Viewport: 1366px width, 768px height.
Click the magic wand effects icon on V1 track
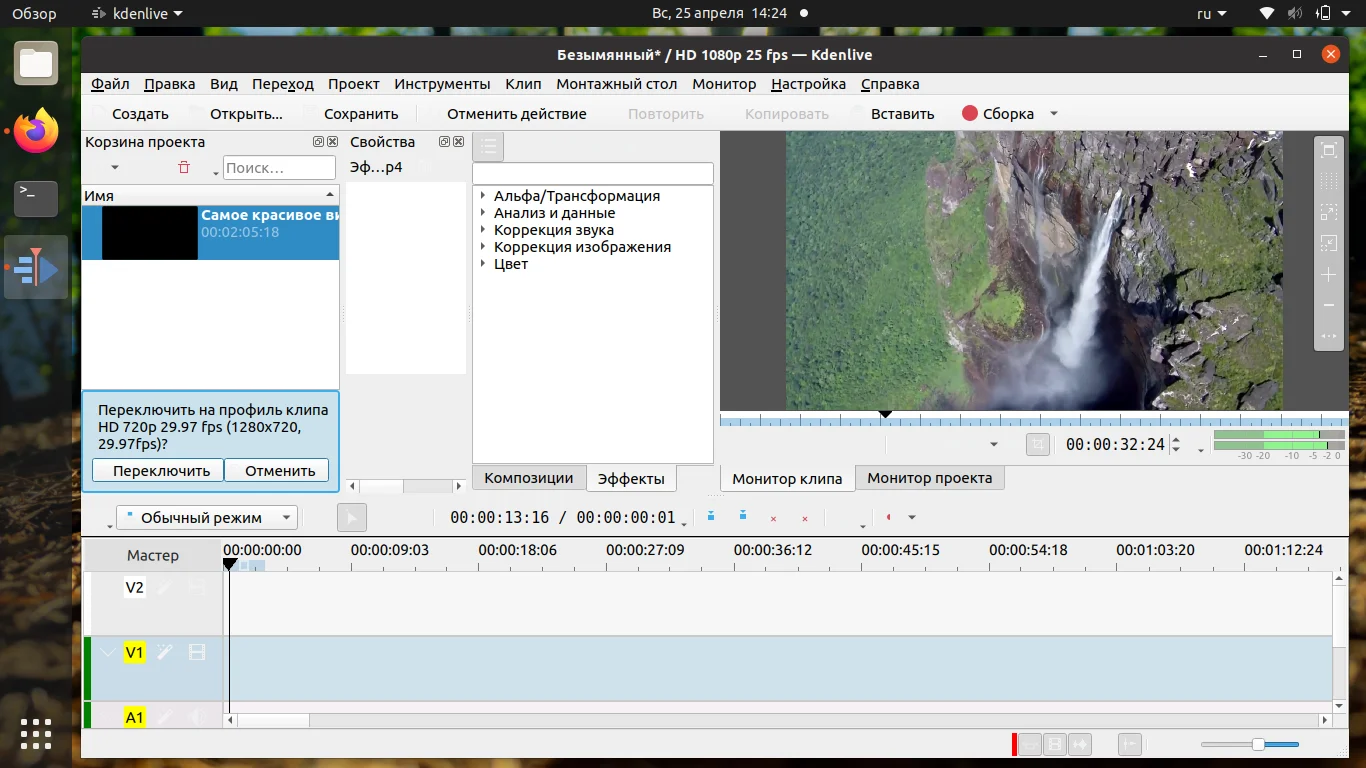pos(165,653)
